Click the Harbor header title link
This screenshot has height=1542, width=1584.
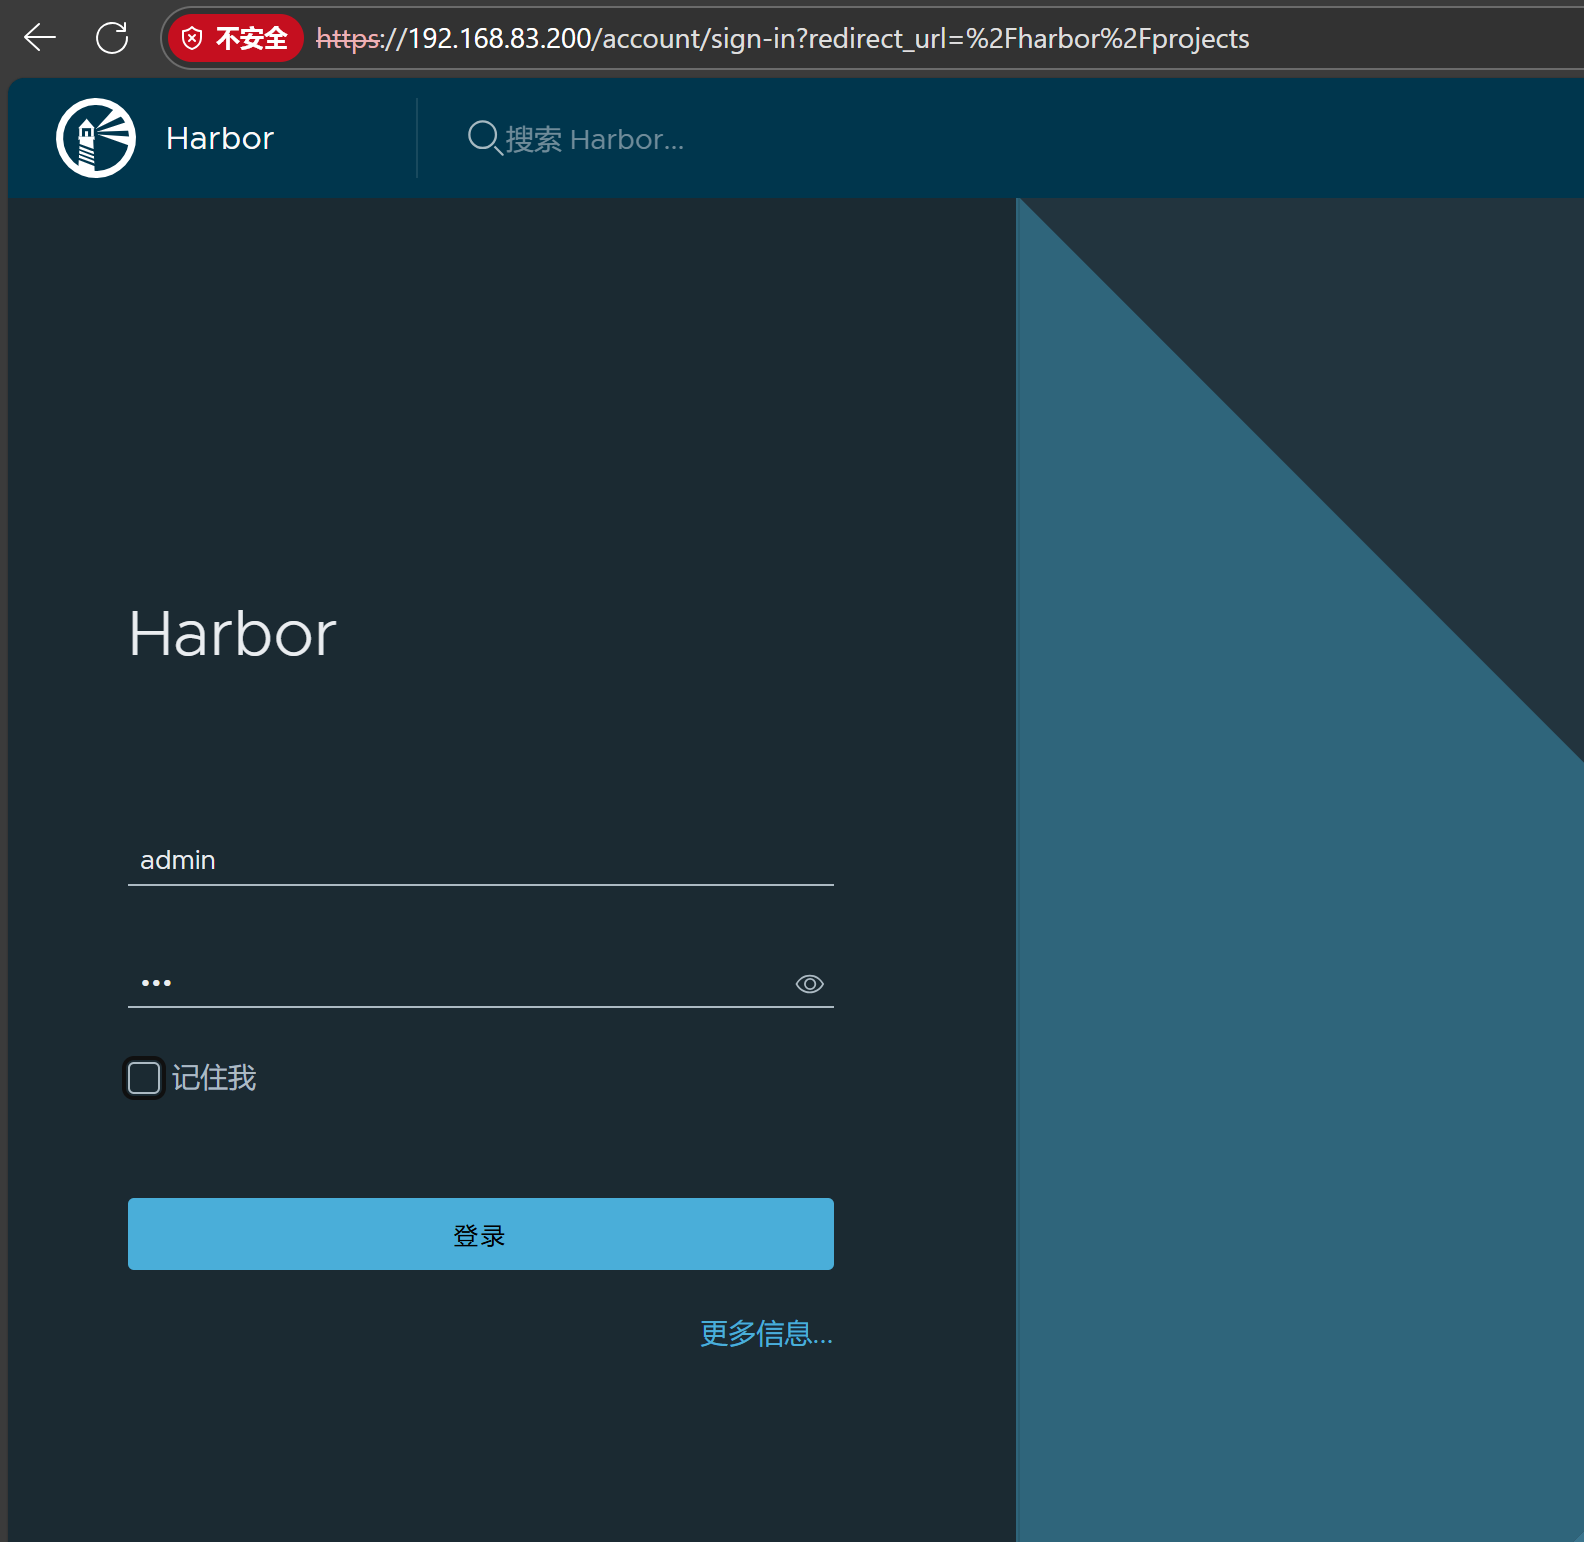[x=220, y=138]
